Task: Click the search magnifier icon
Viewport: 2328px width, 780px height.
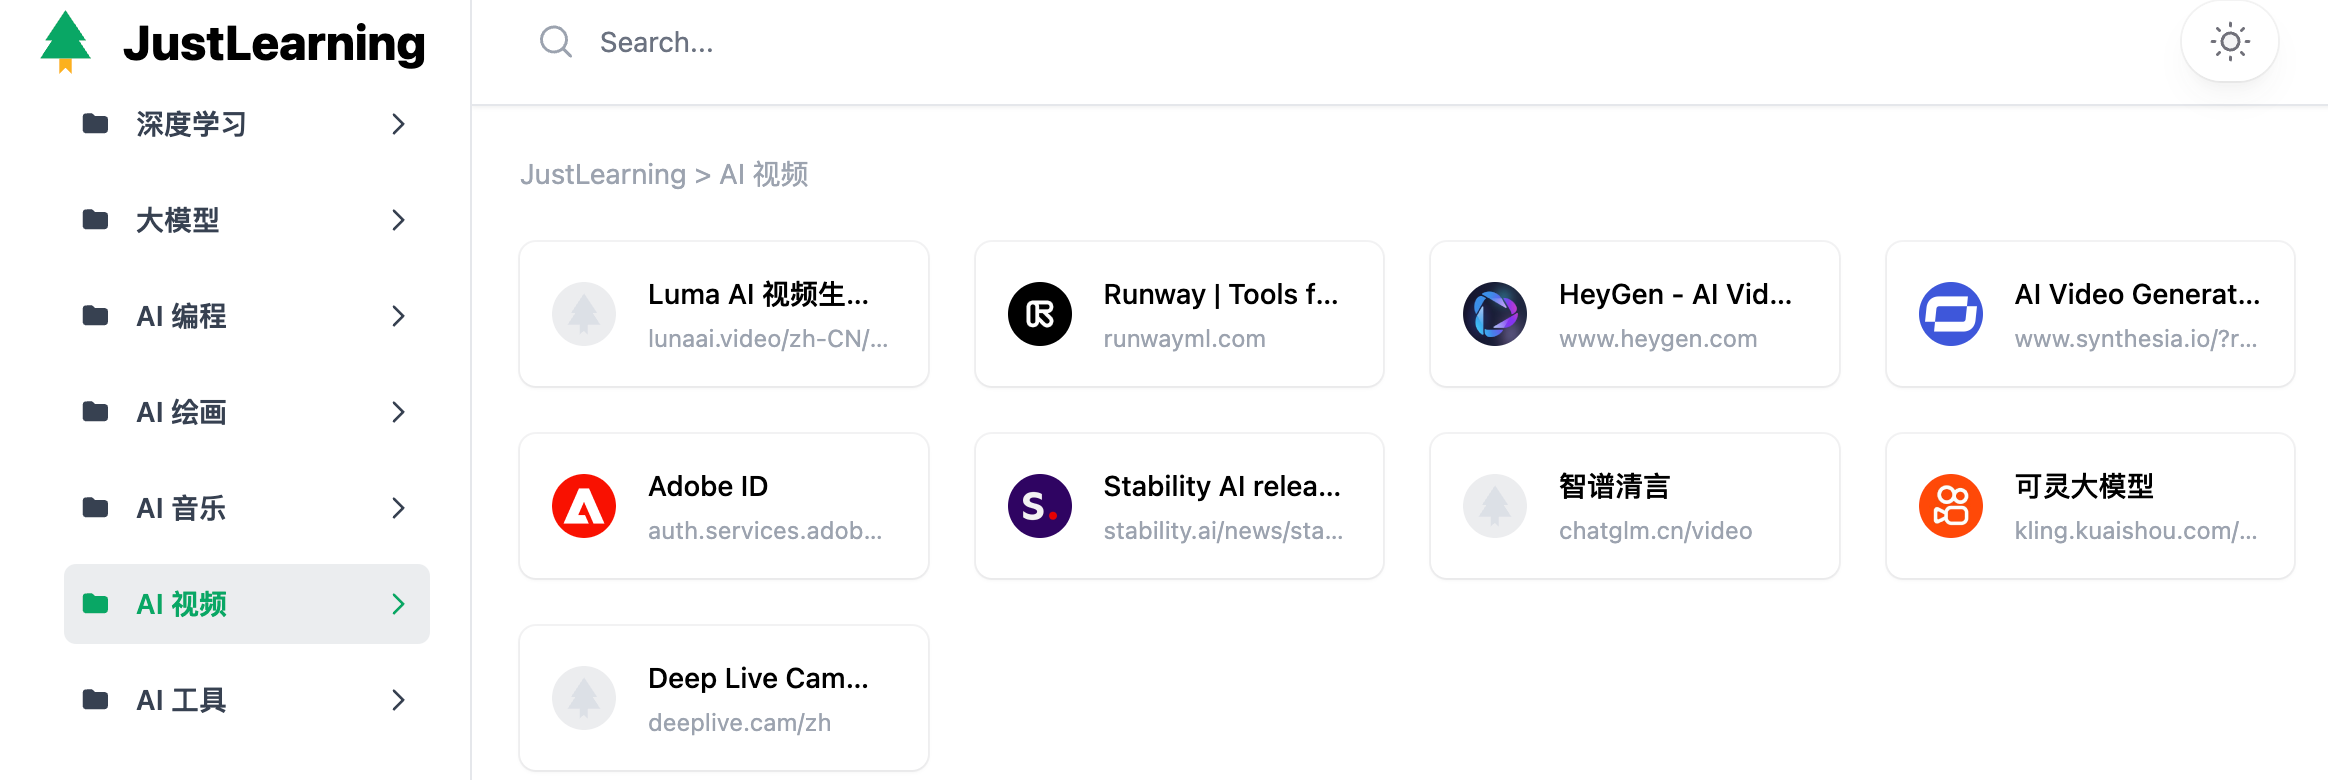Action: click(x=555, y=42)
